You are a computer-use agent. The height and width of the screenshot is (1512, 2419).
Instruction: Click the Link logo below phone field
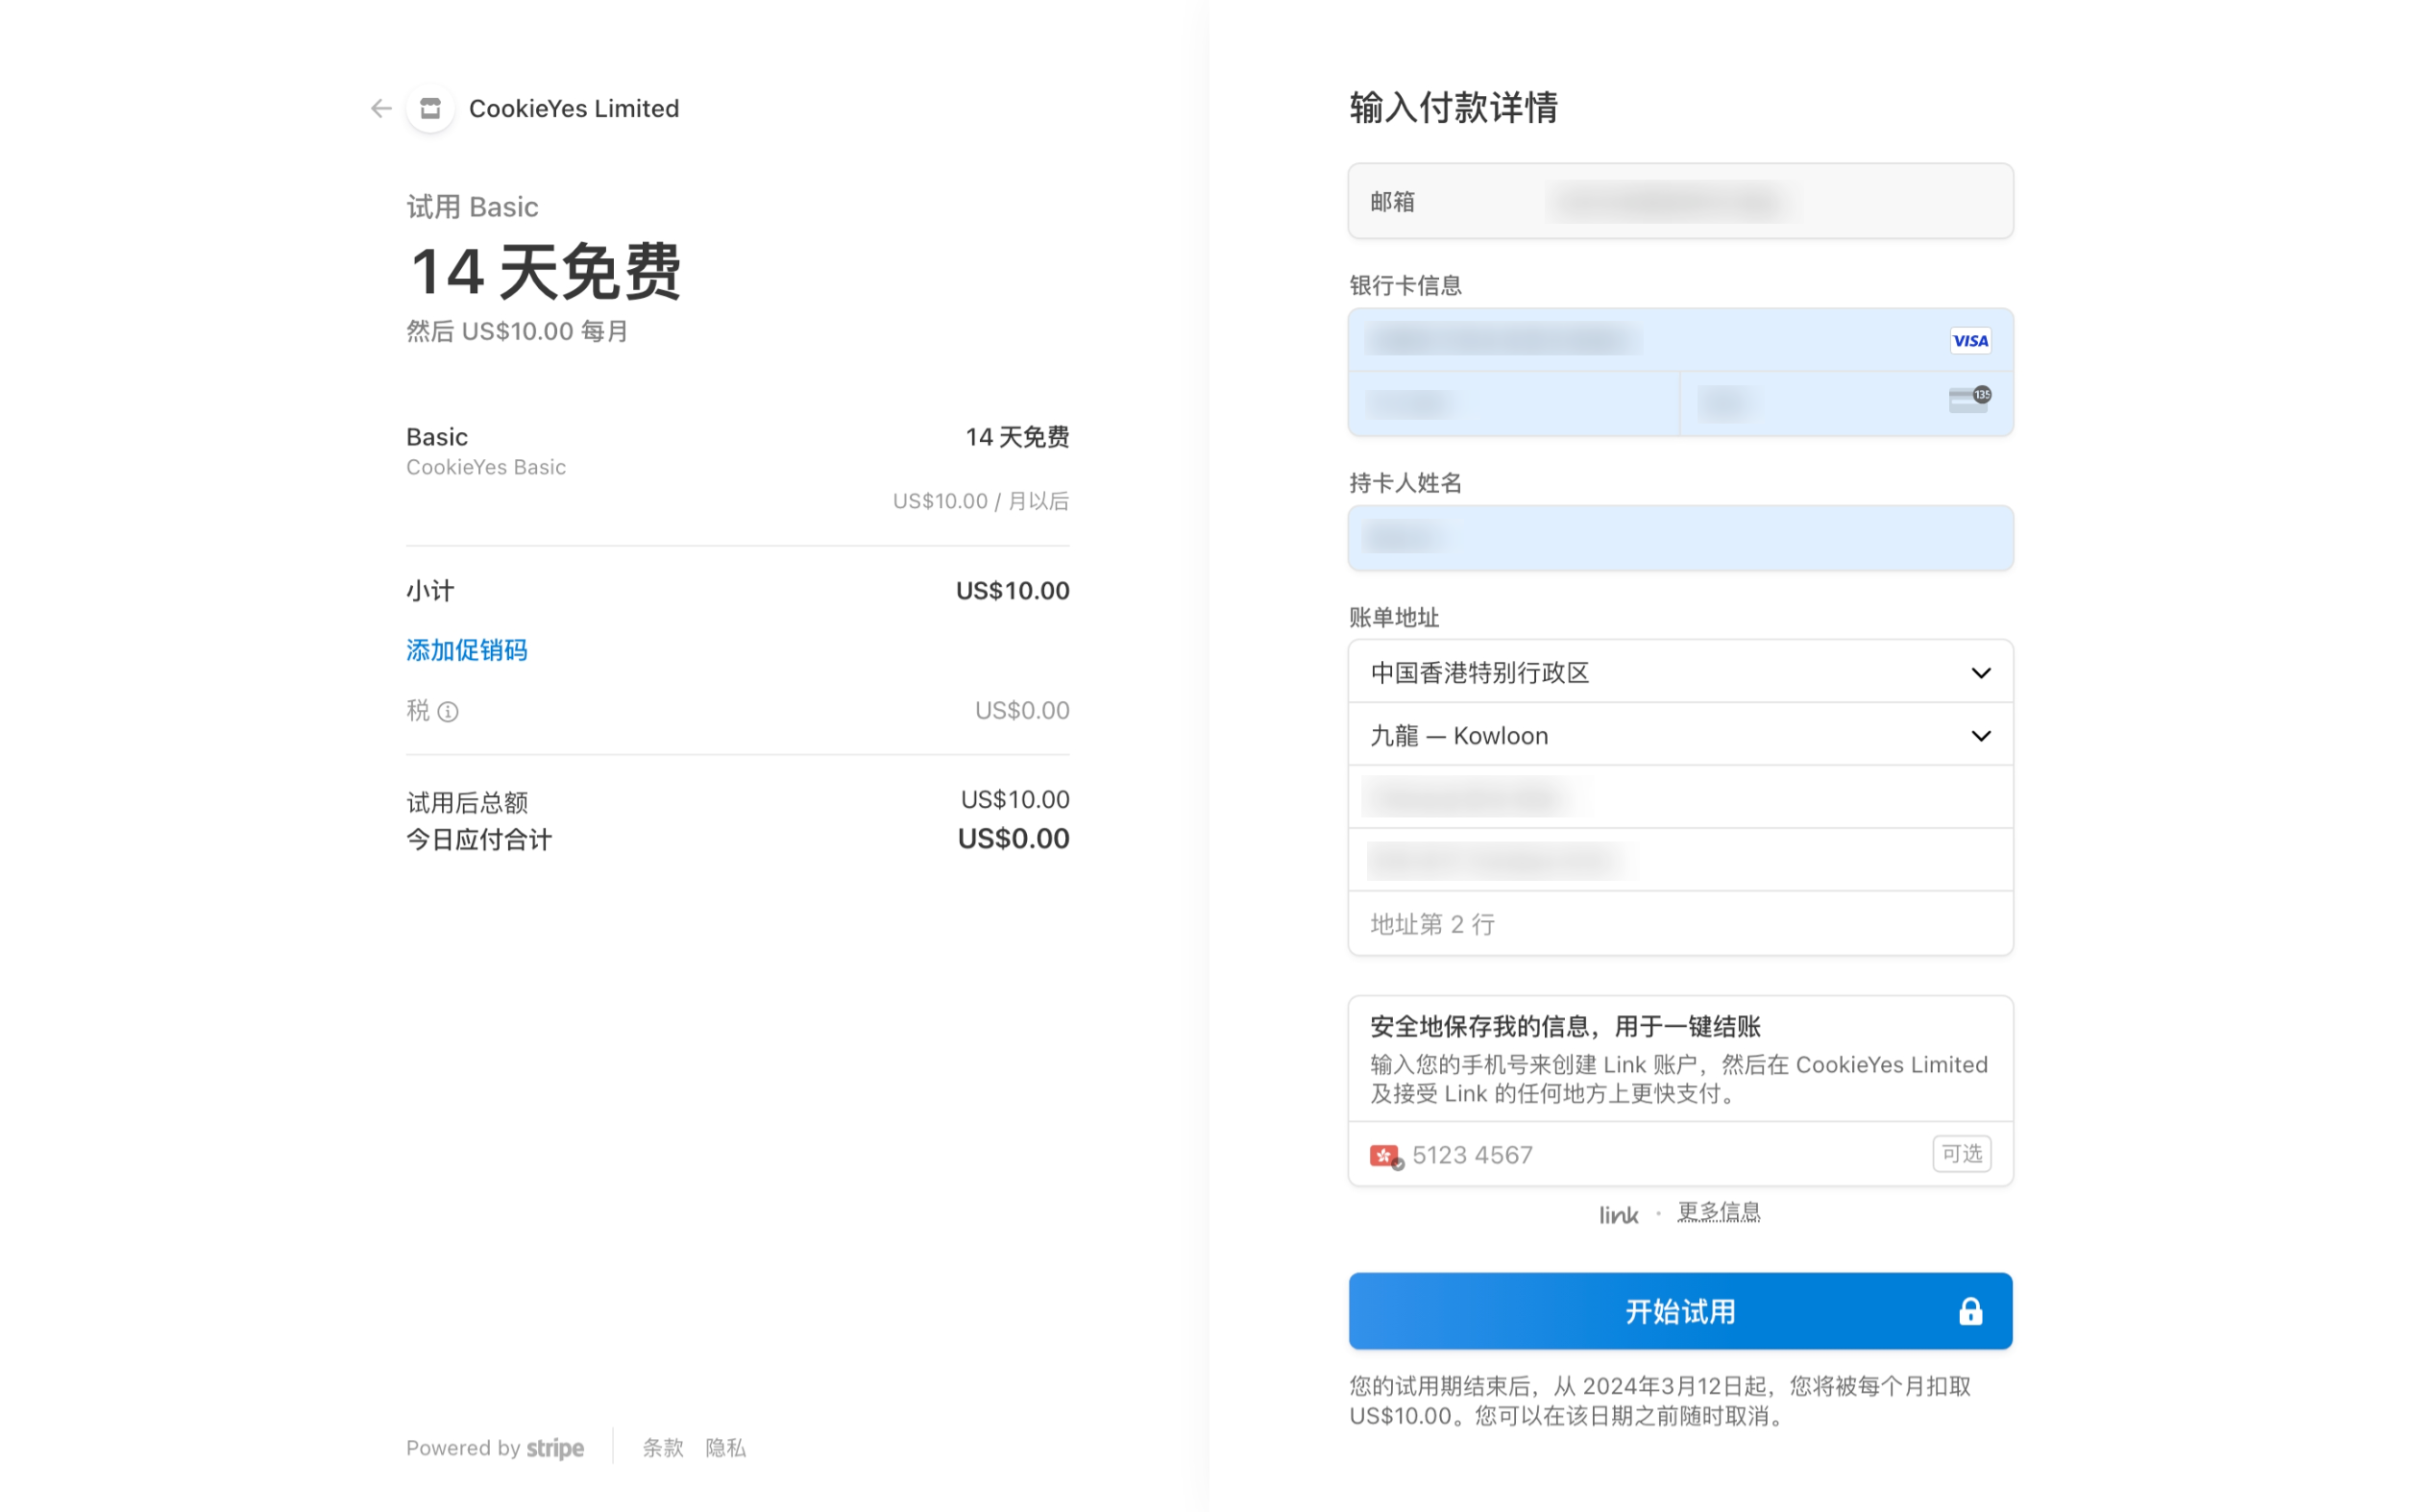1617,1215
